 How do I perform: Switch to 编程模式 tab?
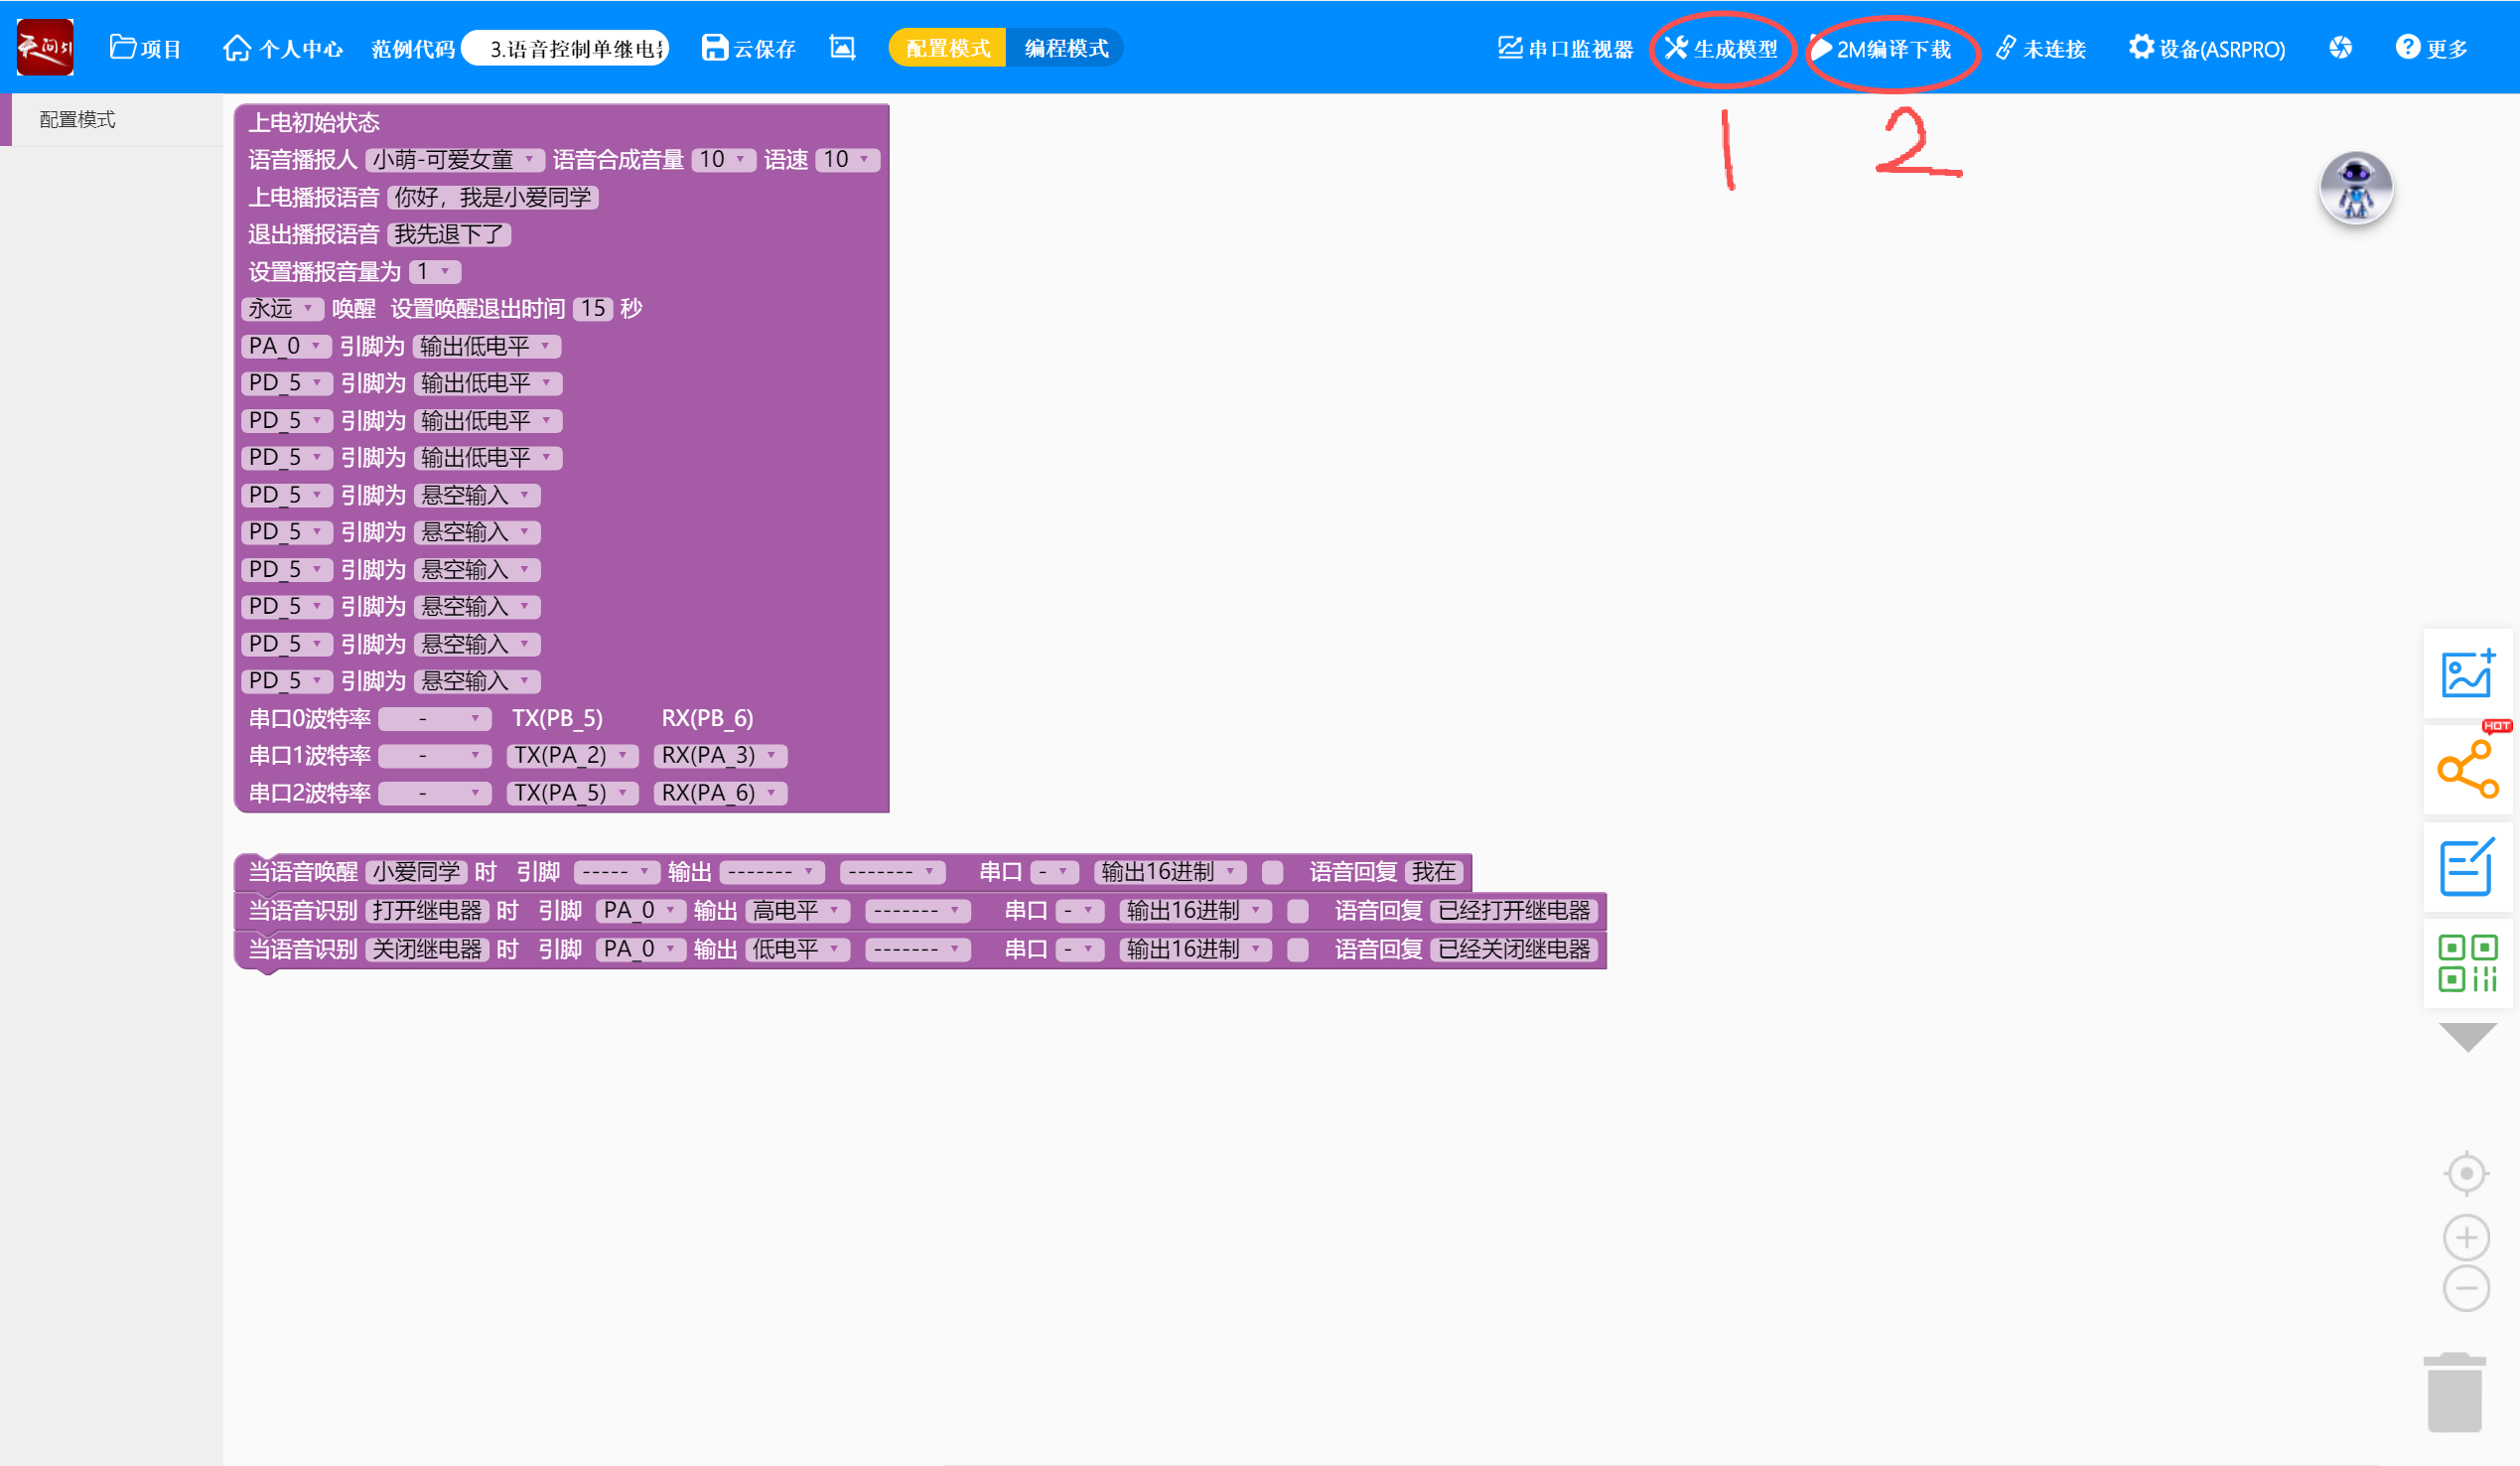point(1065,48)
